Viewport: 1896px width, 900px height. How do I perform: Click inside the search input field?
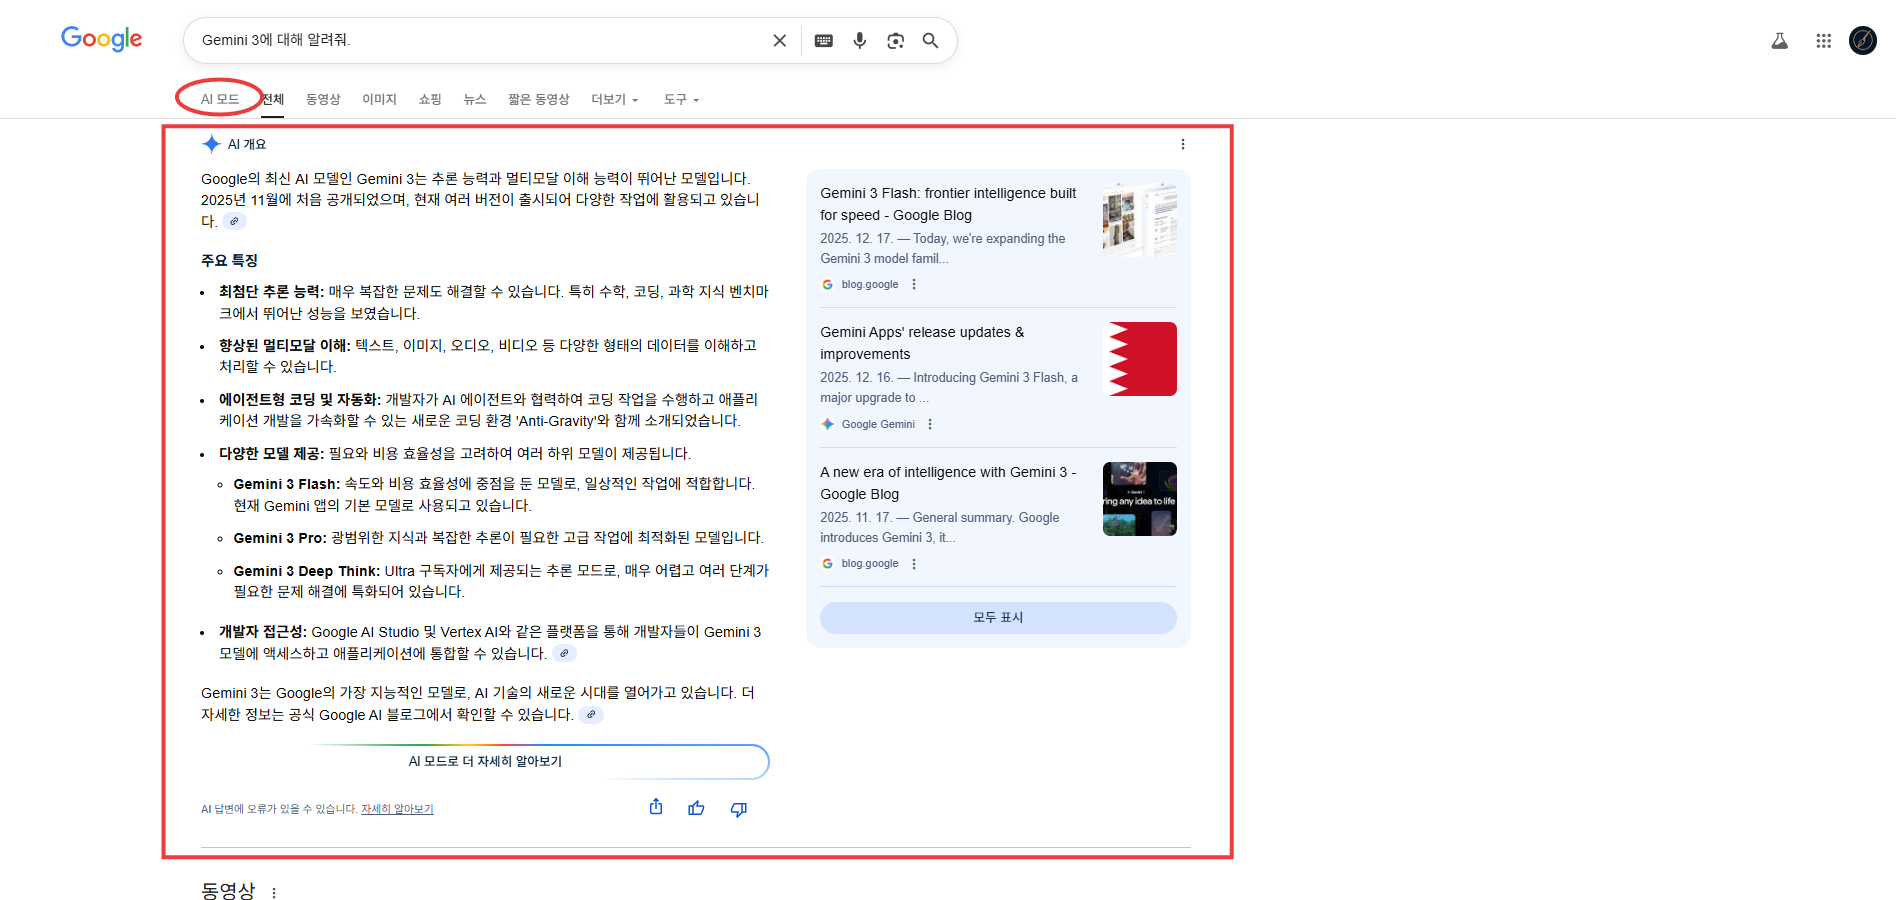click(480, 40)
